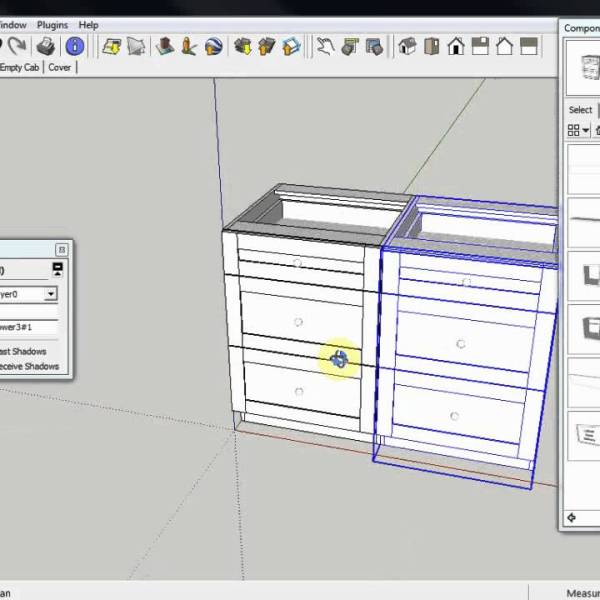Toggle the Receive Shadows option
The width and height of the screenshot is (600, 600).
point(29,366)
